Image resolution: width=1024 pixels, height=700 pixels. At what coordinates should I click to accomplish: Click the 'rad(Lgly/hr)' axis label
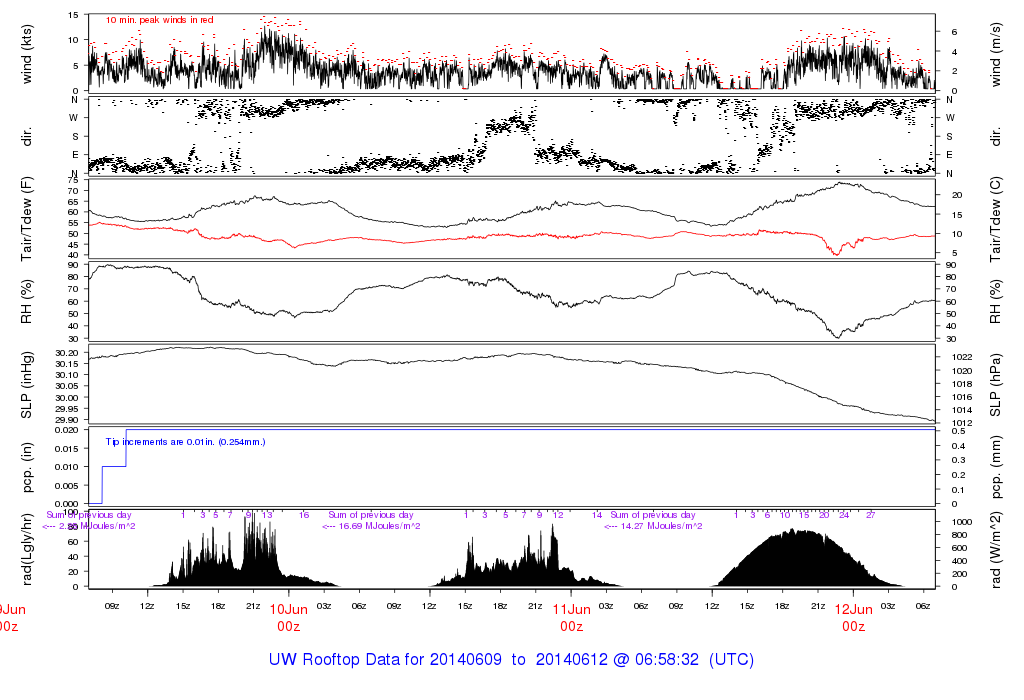click(27, 550)
